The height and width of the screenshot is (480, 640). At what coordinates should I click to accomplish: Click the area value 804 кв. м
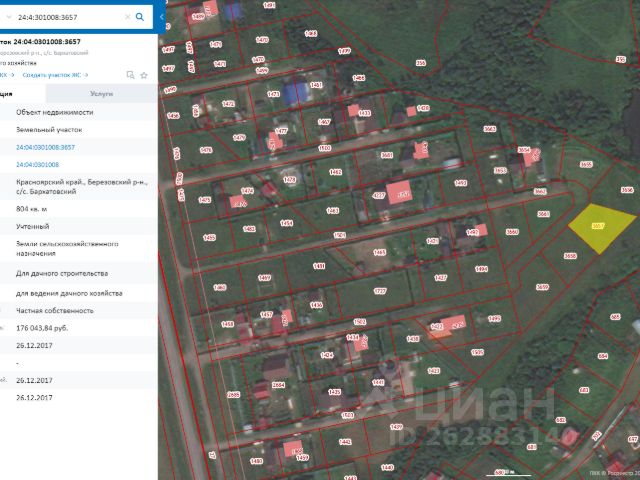coord(31,209)
